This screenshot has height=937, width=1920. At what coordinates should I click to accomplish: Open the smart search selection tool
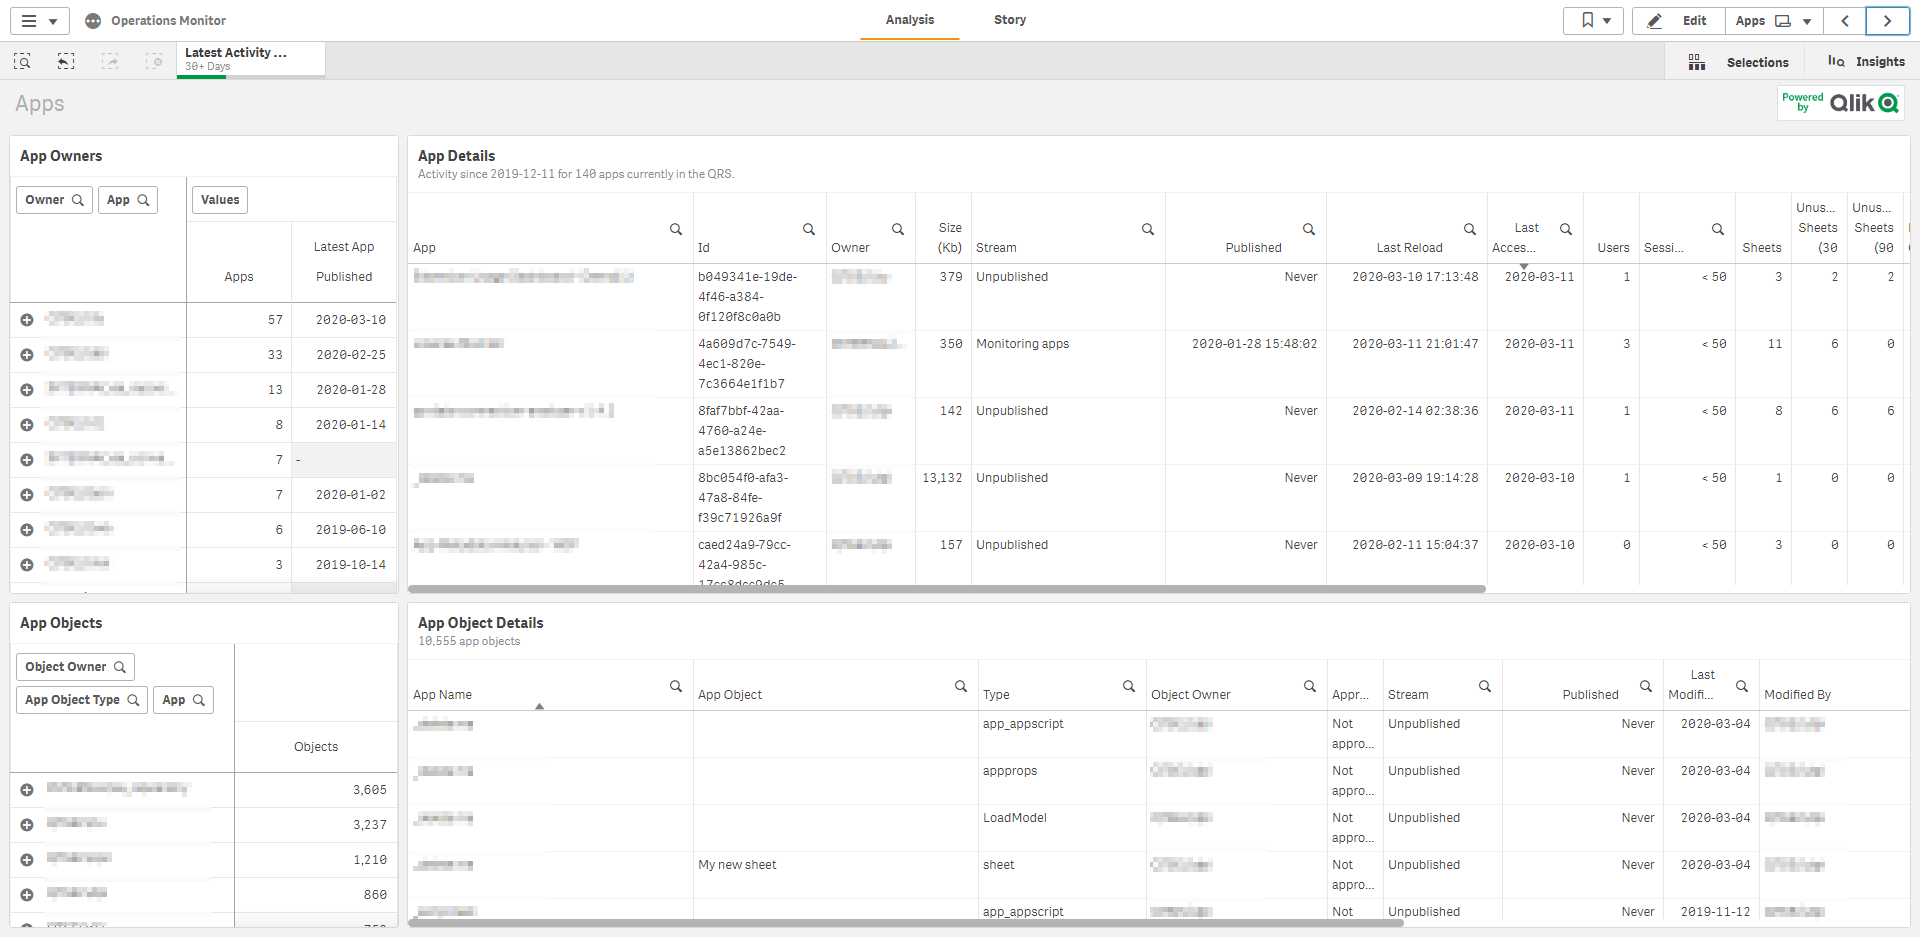(22, 62)
